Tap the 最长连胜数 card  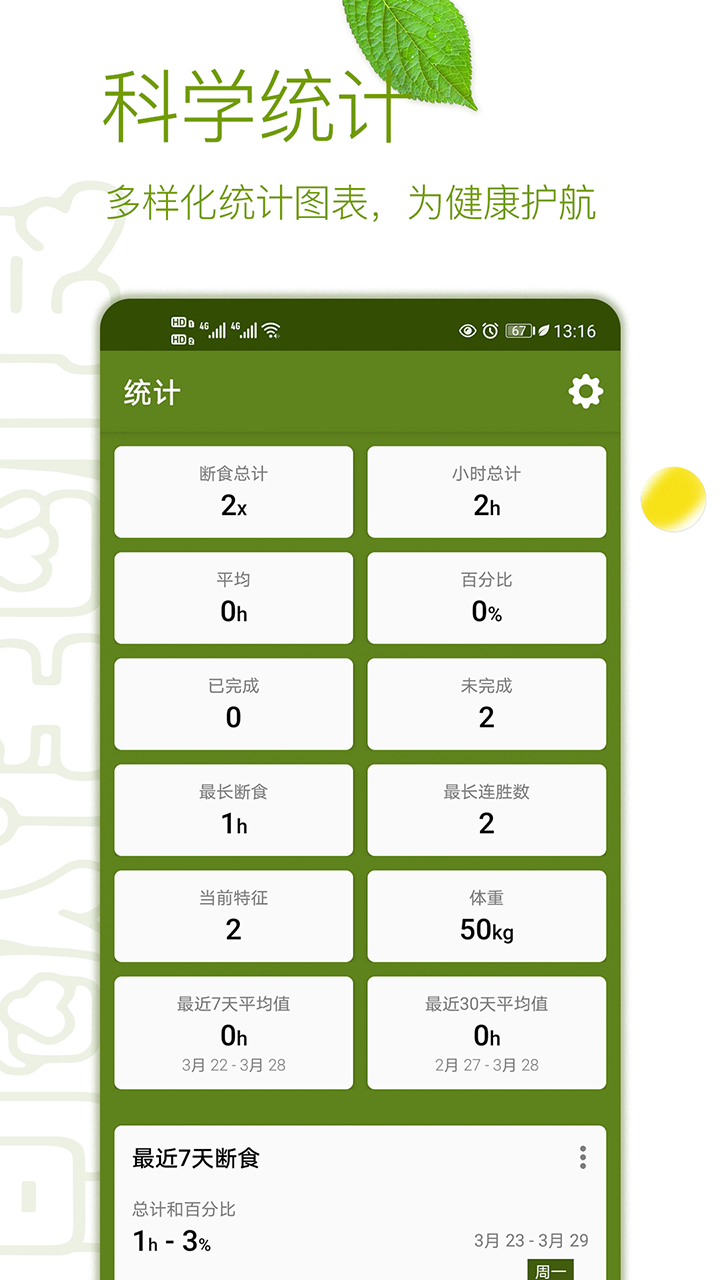click(x=487, y=809)
